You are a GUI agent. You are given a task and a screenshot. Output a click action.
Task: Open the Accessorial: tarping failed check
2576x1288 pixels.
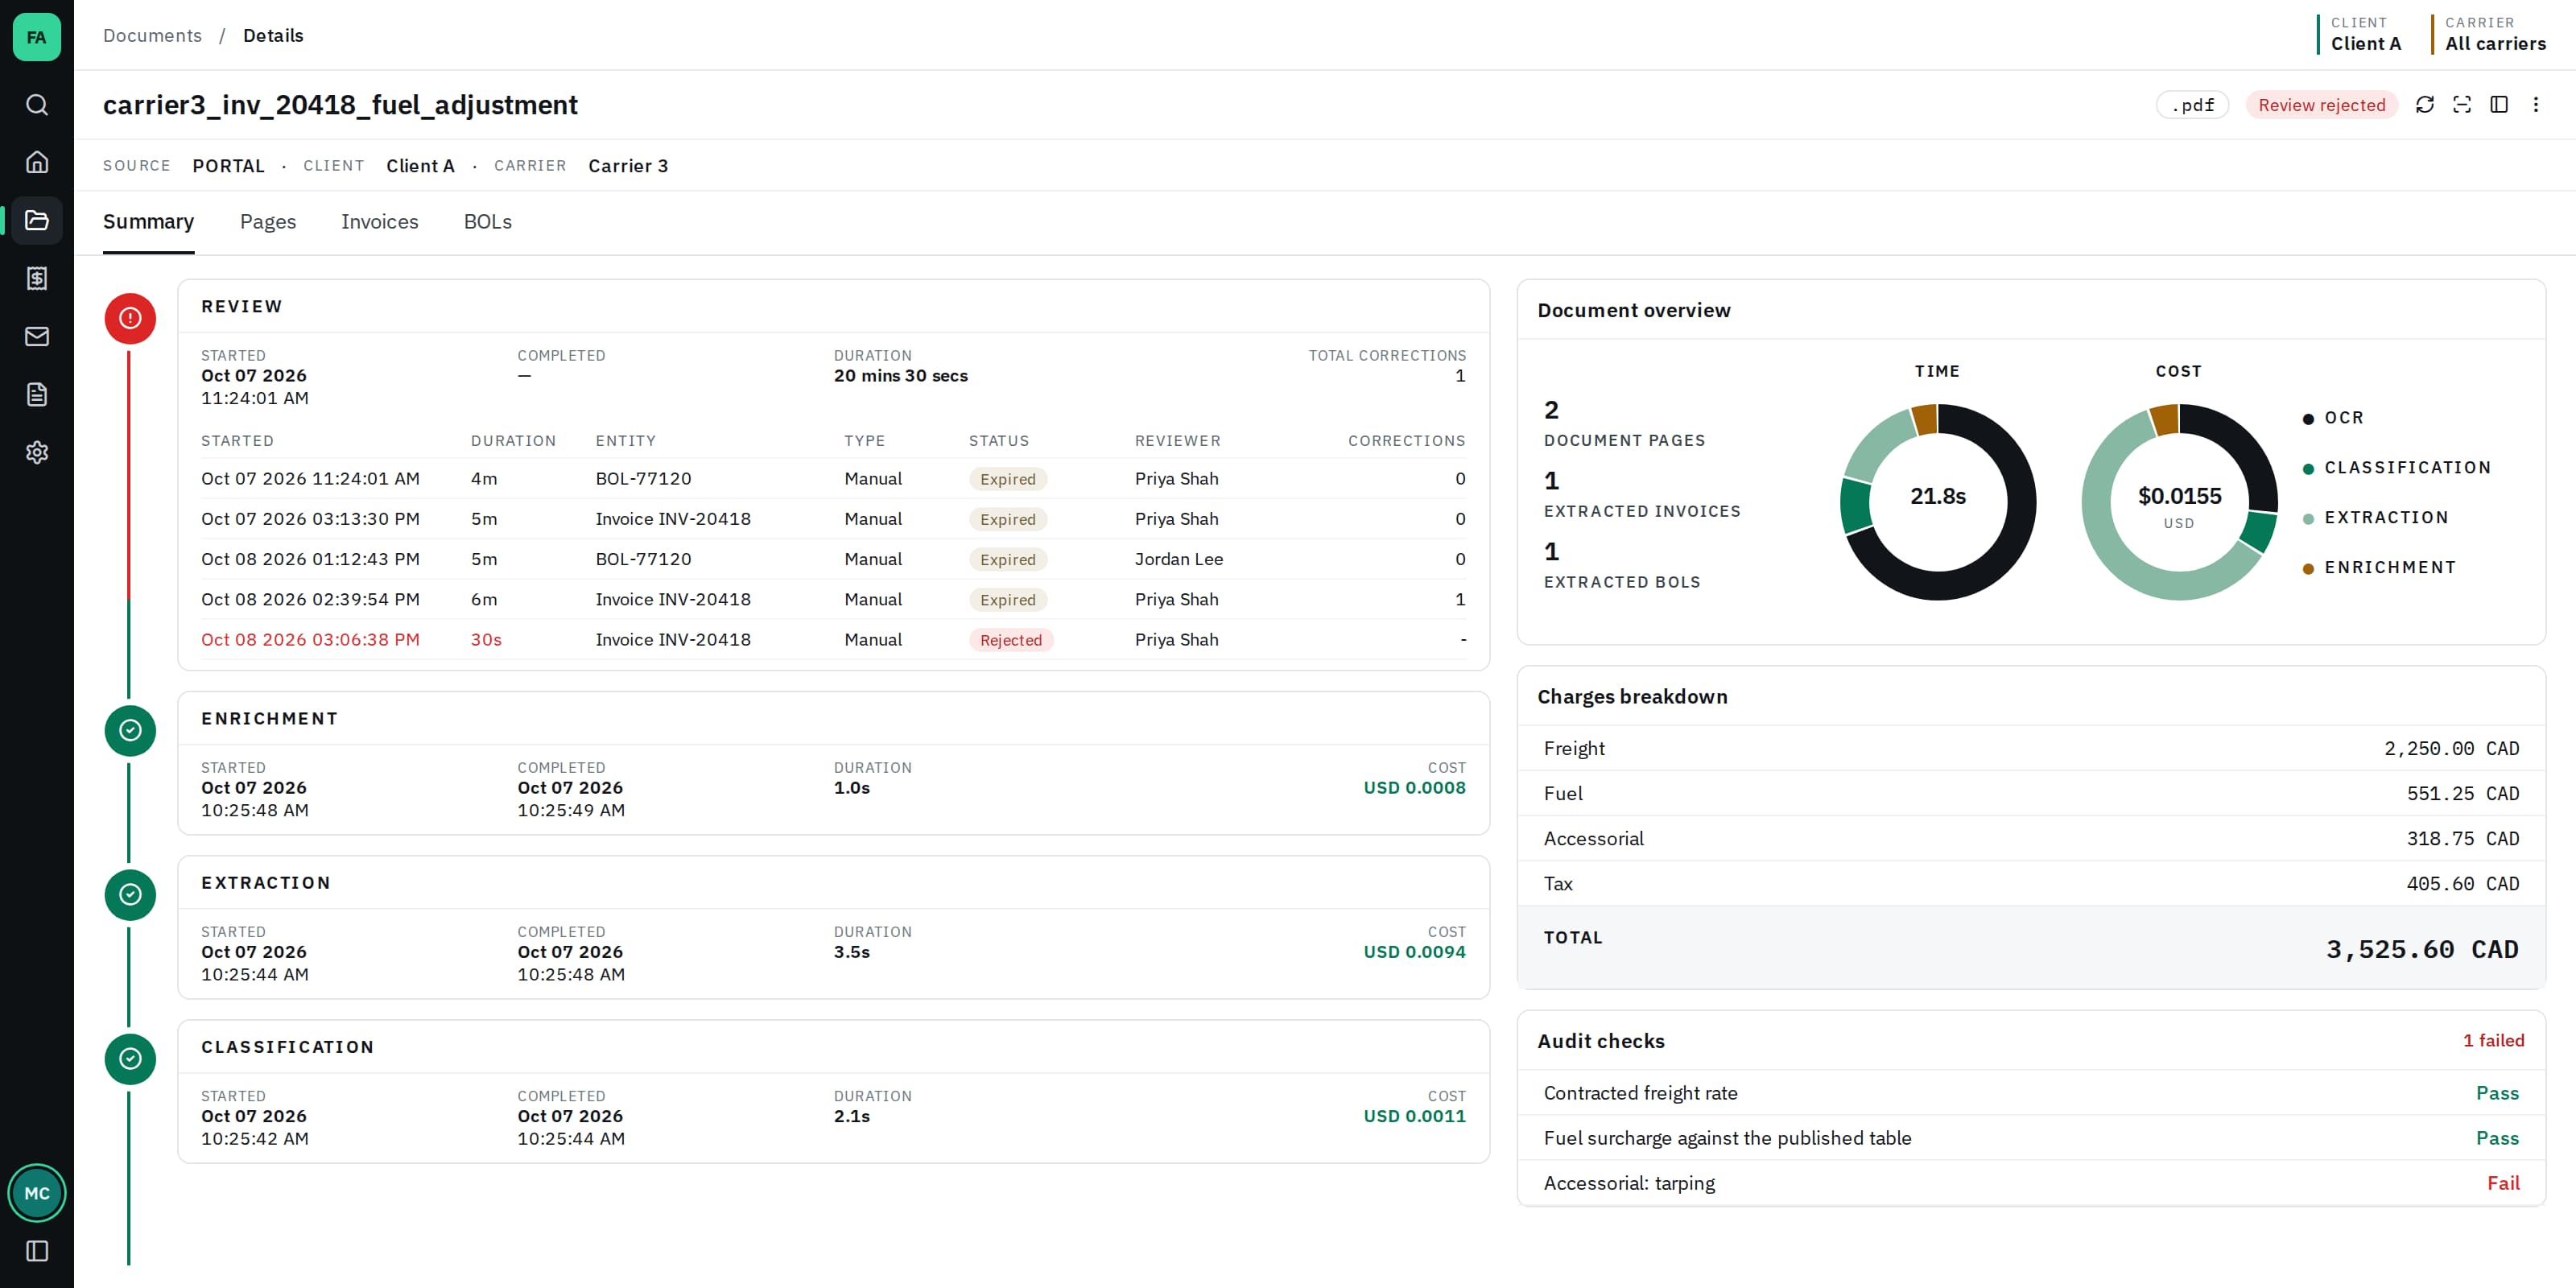2030,1182
